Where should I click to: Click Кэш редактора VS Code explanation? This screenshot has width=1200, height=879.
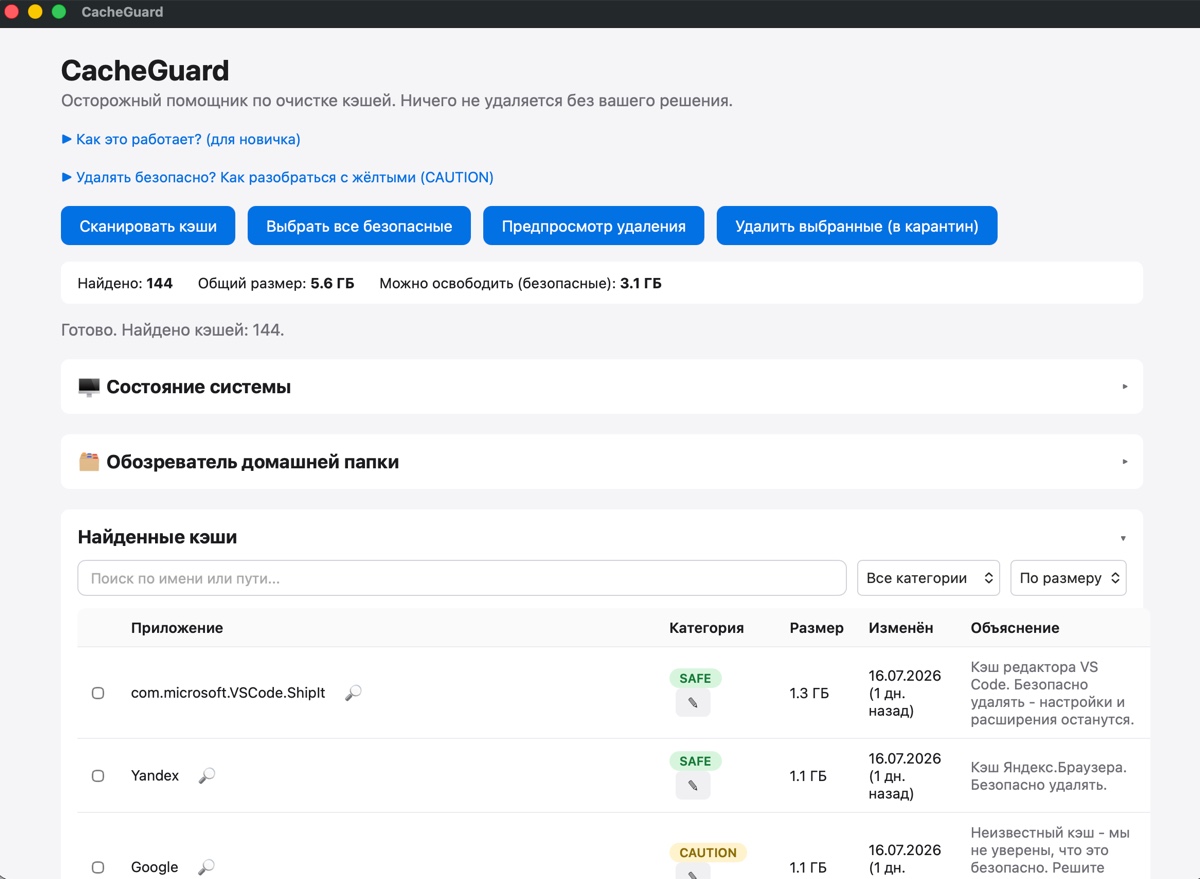tap(1052, 693)
